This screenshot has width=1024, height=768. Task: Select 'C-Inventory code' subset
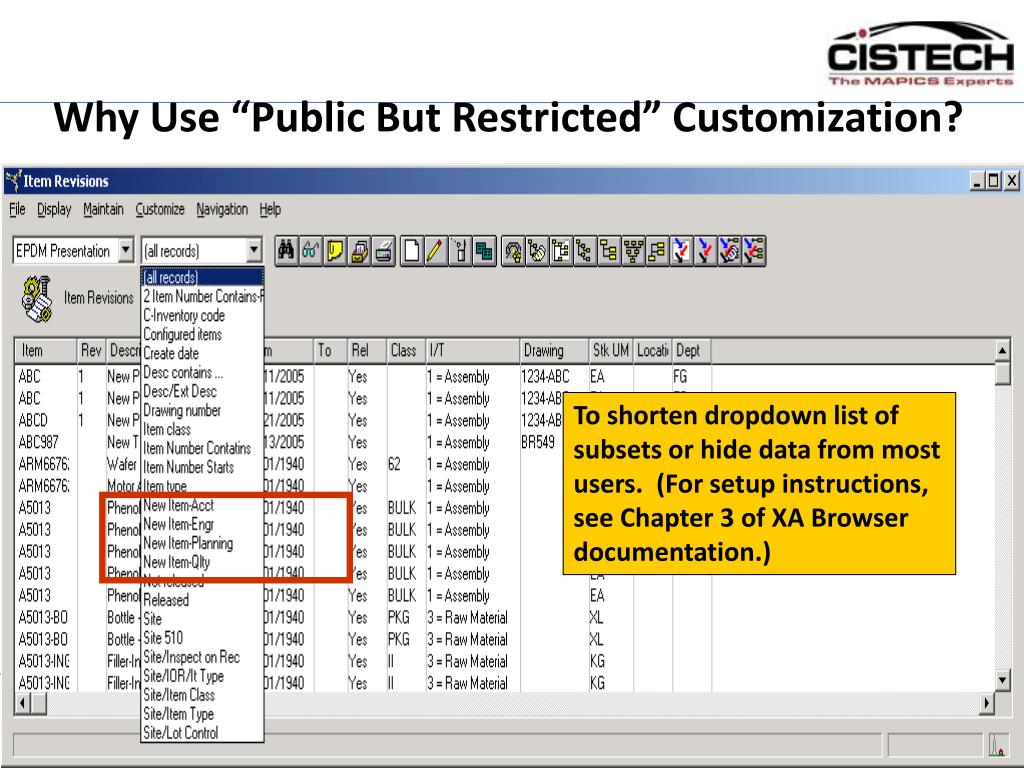coord(202,315)
